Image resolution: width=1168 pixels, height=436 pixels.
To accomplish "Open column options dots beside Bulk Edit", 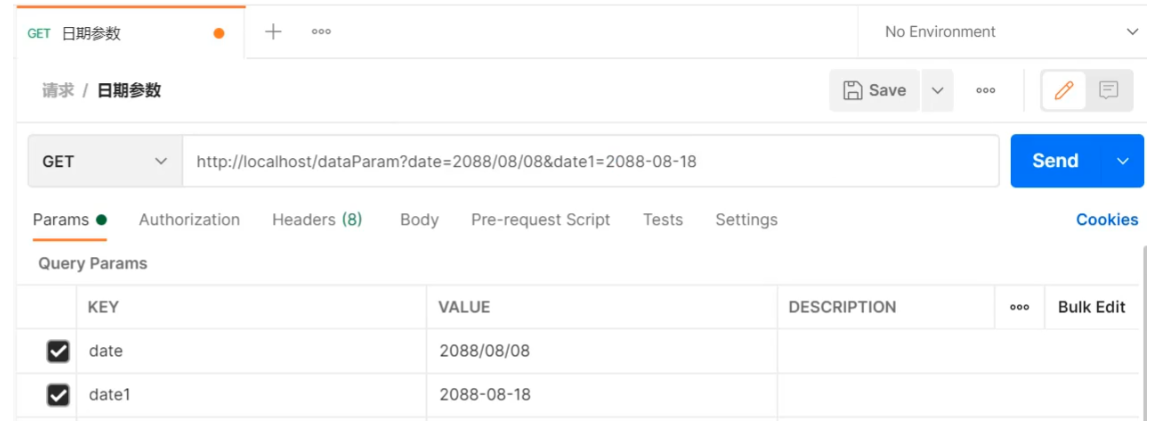I will click(1019, 307).
